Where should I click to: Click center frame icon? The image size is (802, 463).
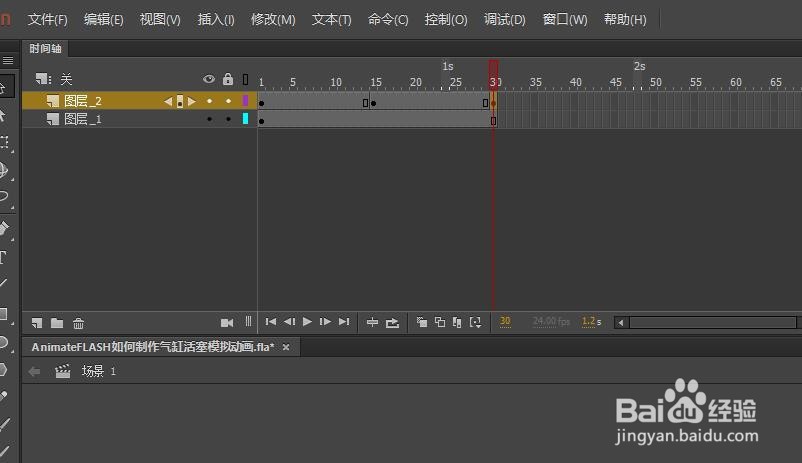tap(372, 322)
